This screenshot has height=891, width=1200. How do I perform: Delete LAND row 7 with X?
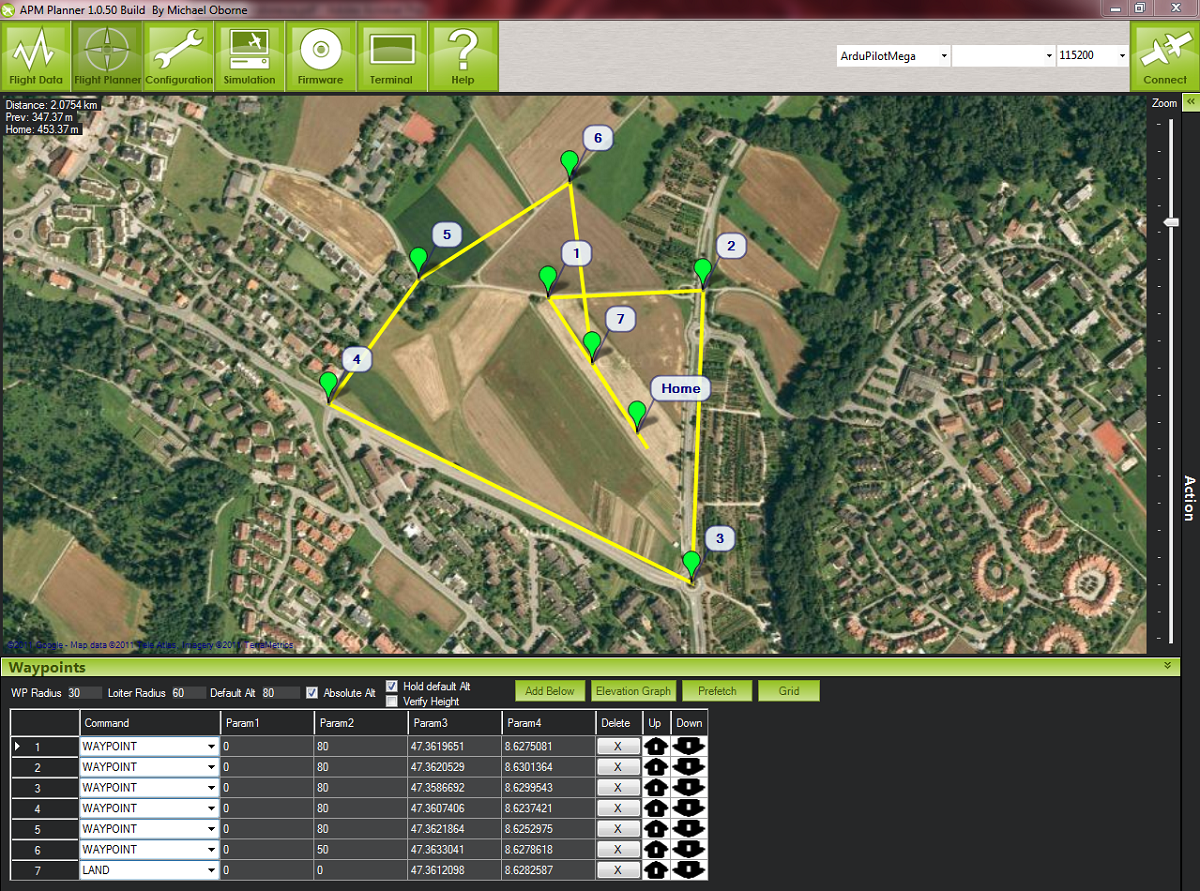point(618,870)
